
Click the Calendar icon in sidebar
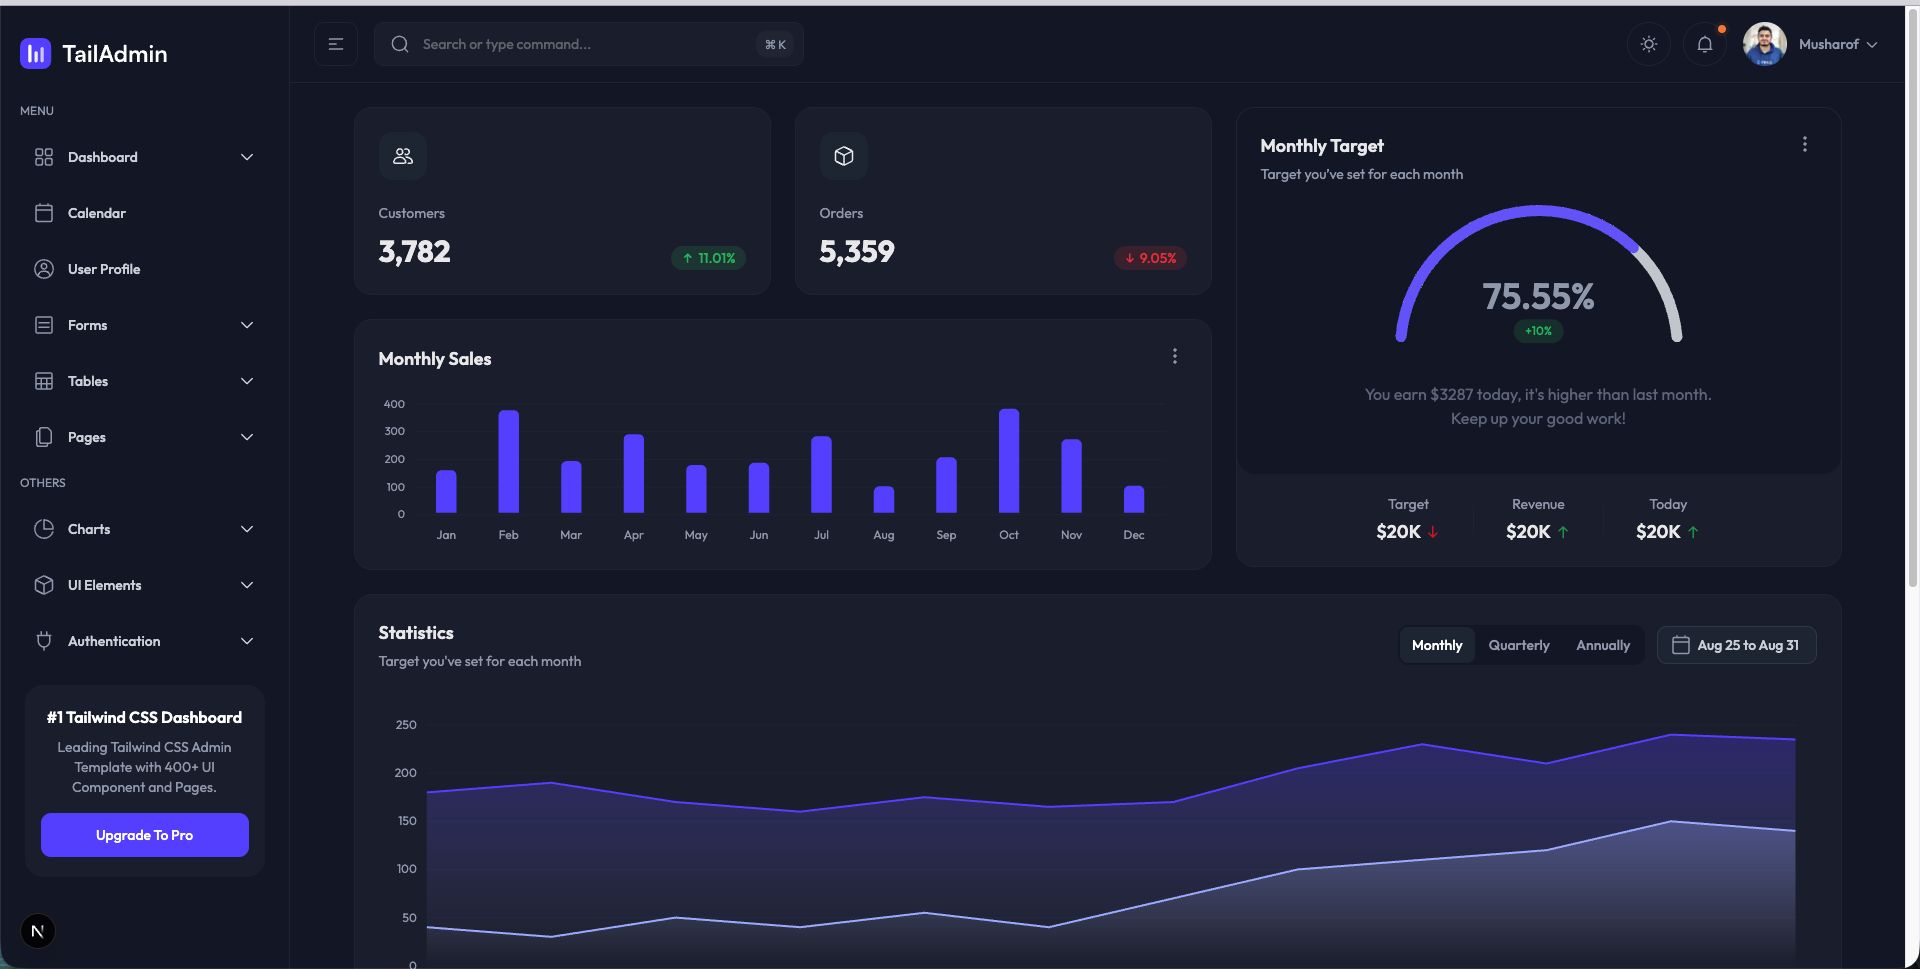[x=44, y=213]
